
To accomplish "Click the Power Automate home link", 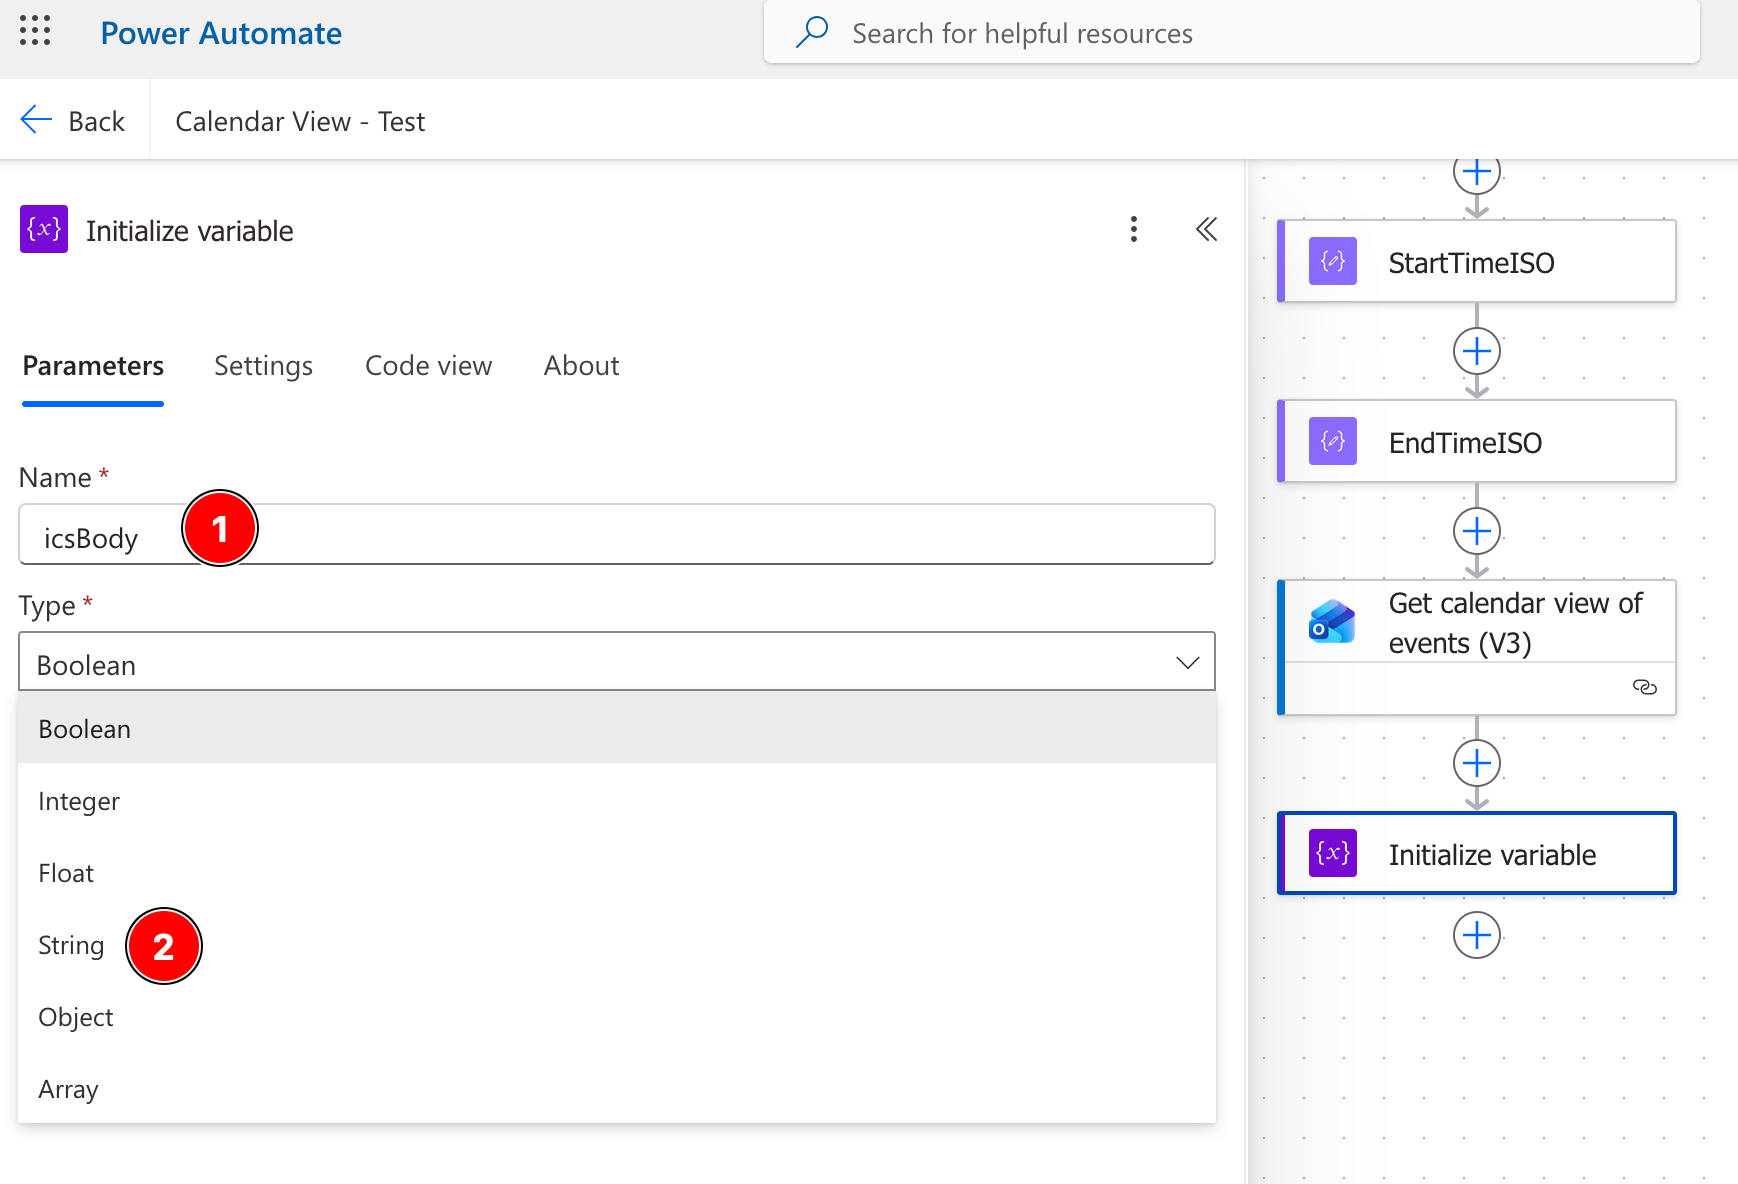I will click(x=221, y=33).
